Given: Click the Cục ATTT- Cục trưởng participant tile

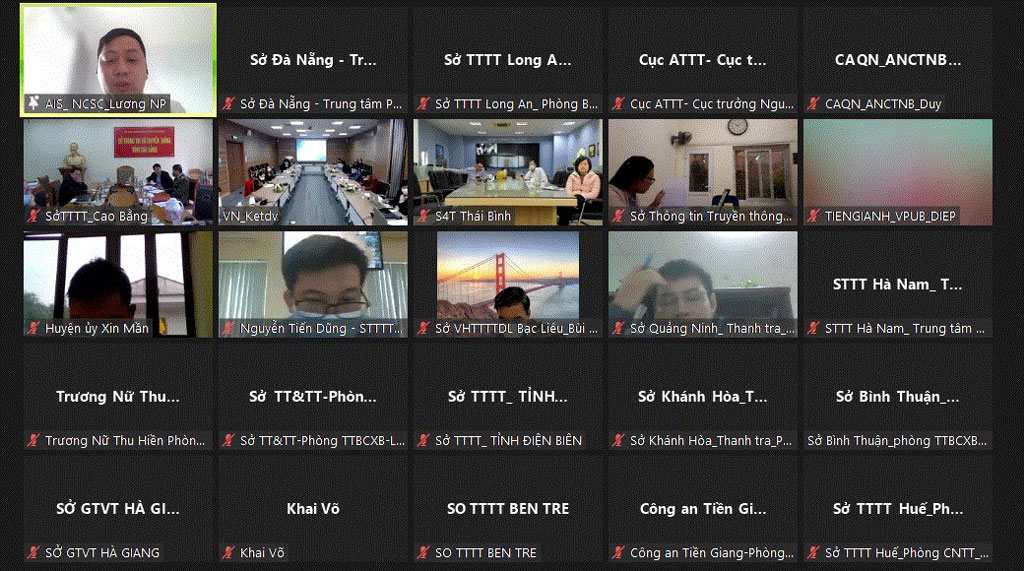Looking at the screenshot, I should pos(703,60).
